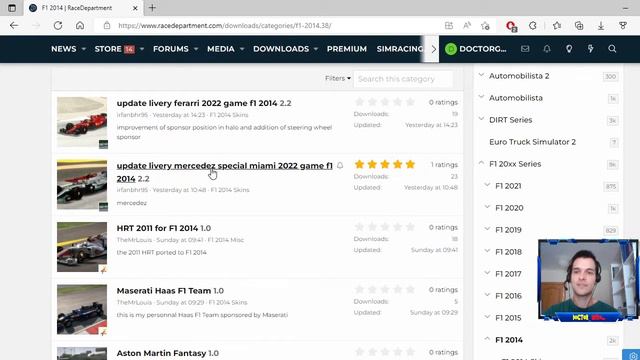Open the inbox envelope icon in site header
The width and height of the screenshot is (640, 360).
click(x=525, y=49)
